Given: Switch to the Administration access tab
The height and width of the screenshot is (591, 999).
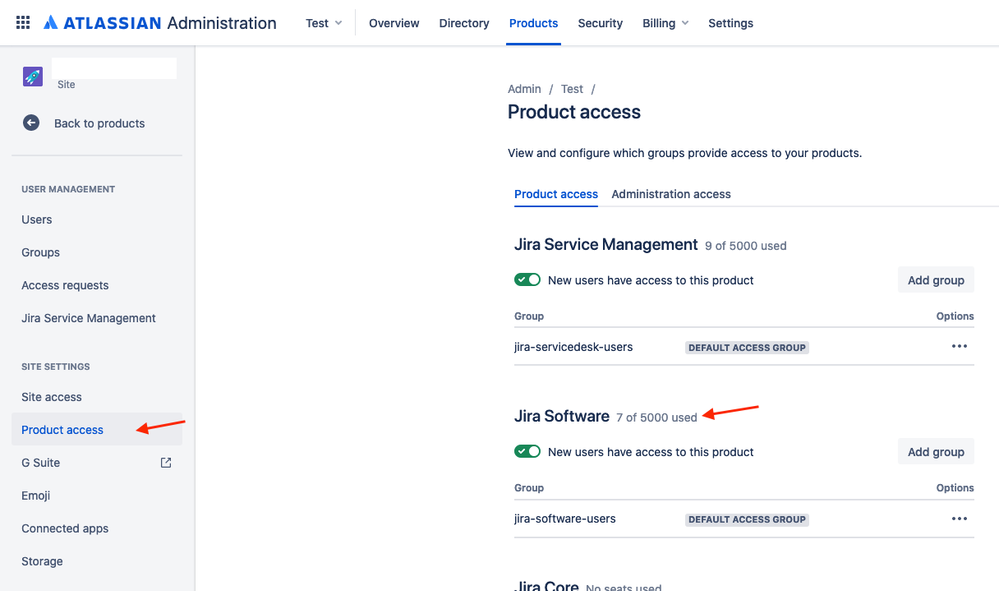Looking at the screenshot, I should (x=671, y=194).
